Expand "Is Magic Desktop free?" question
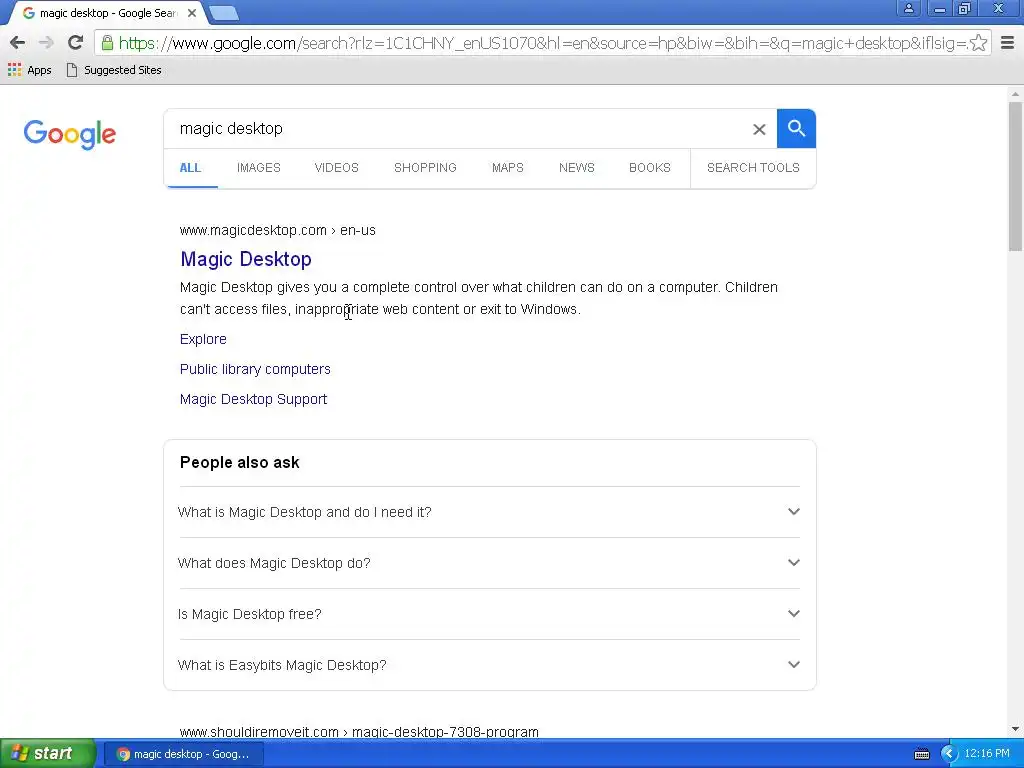1024x768 pixels. 489,614
